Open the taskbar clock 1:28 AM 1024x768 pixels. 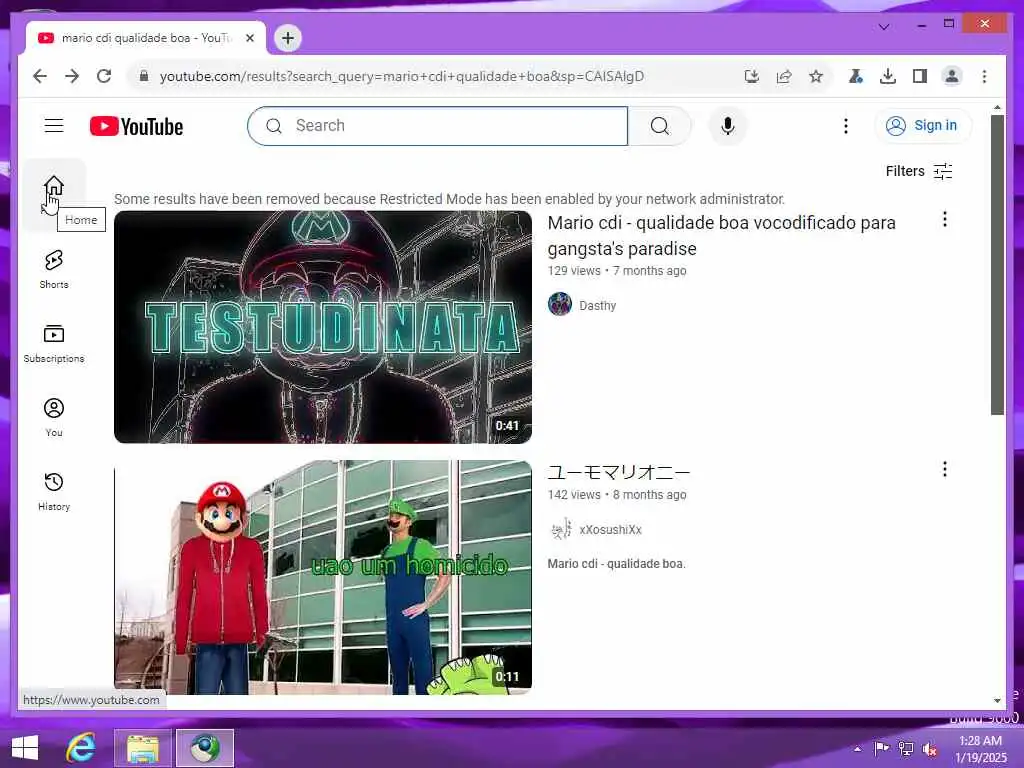[x=981, y=749]
